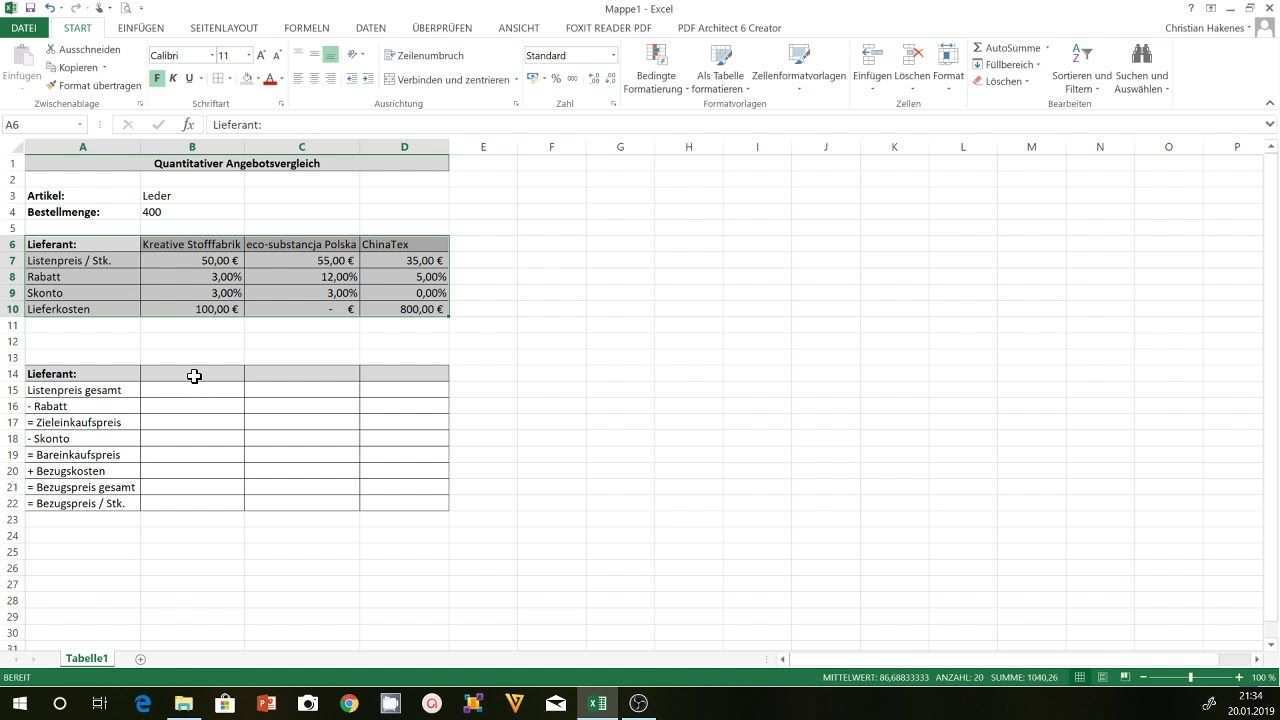Image resolution: width=1280 pixels, height=720 pixels.
Task: Open Sortieren und Filtern tool
Action: coord(1081,55)
